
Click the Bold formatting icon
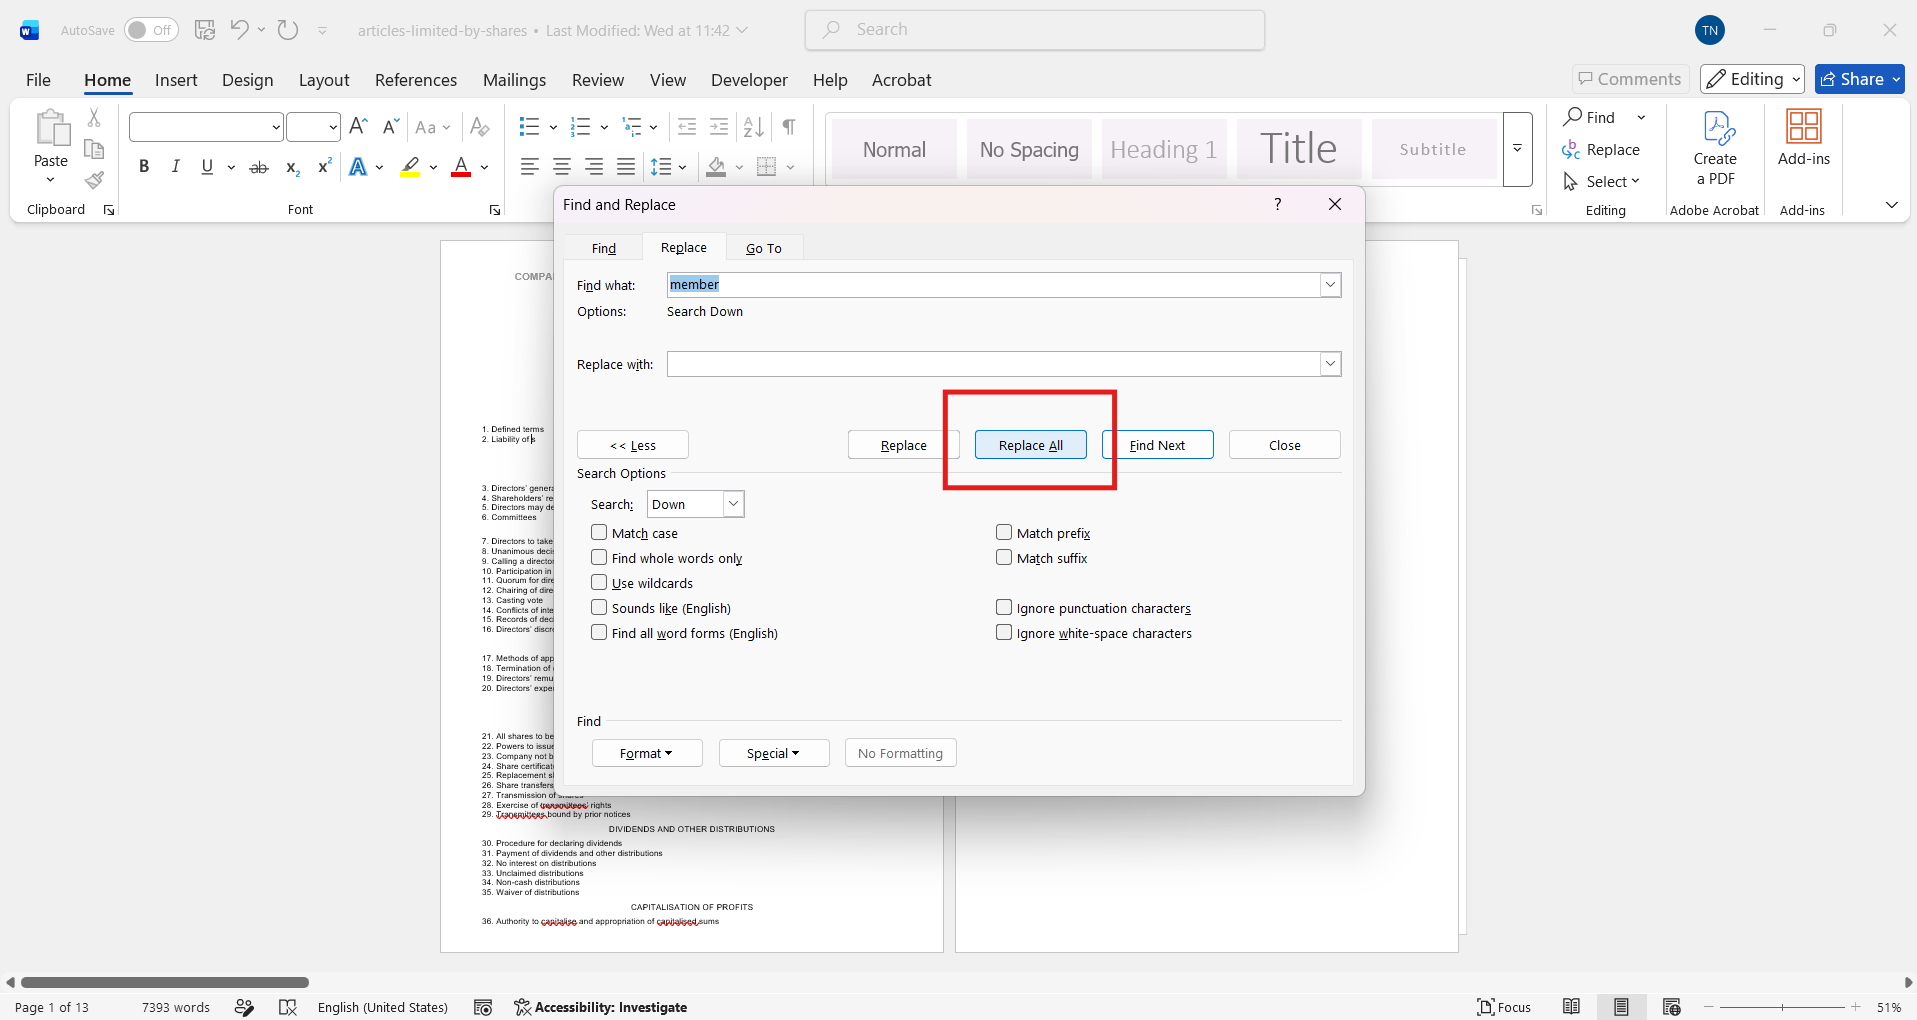coord(144,167)
